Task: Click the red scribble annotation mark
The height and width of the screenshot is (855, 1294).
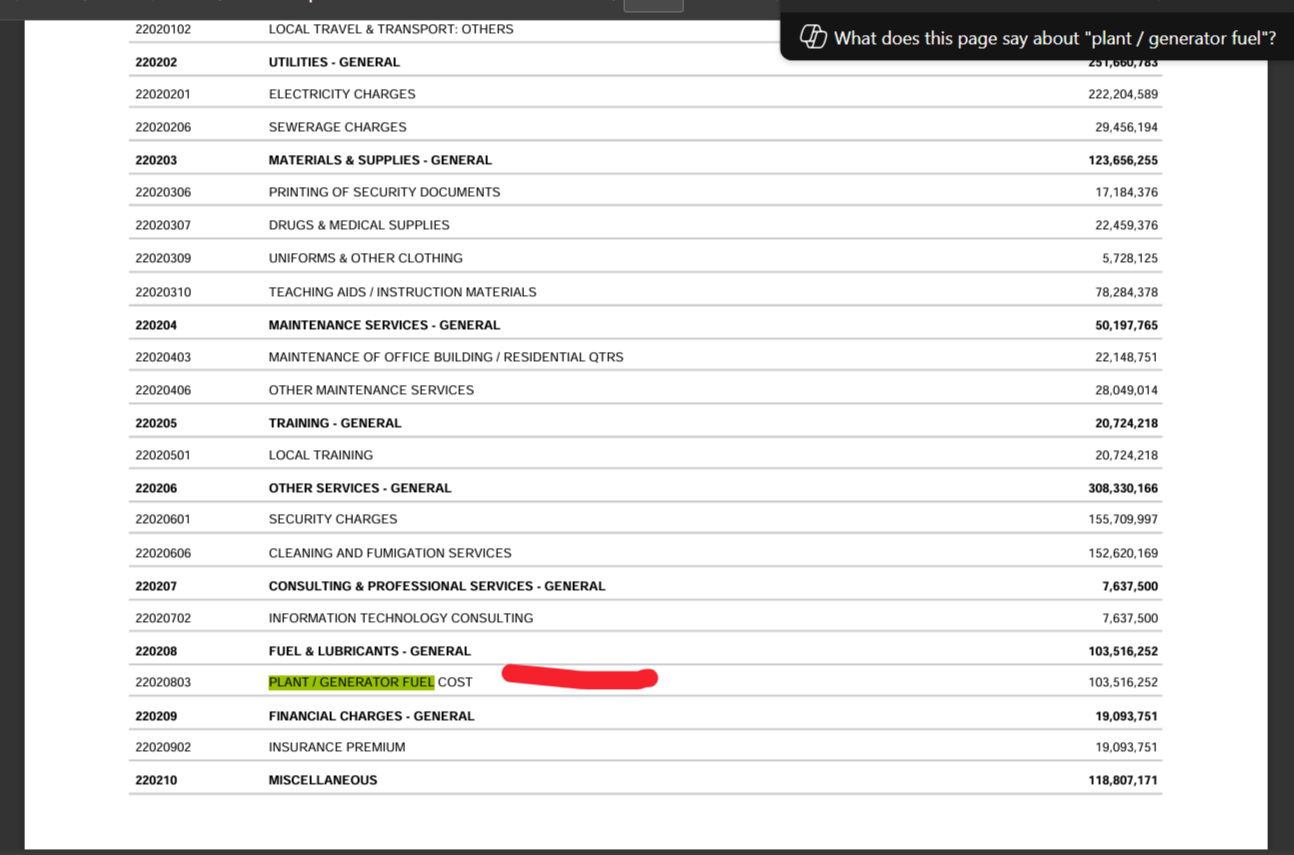Action: click(x=580, y=678)
